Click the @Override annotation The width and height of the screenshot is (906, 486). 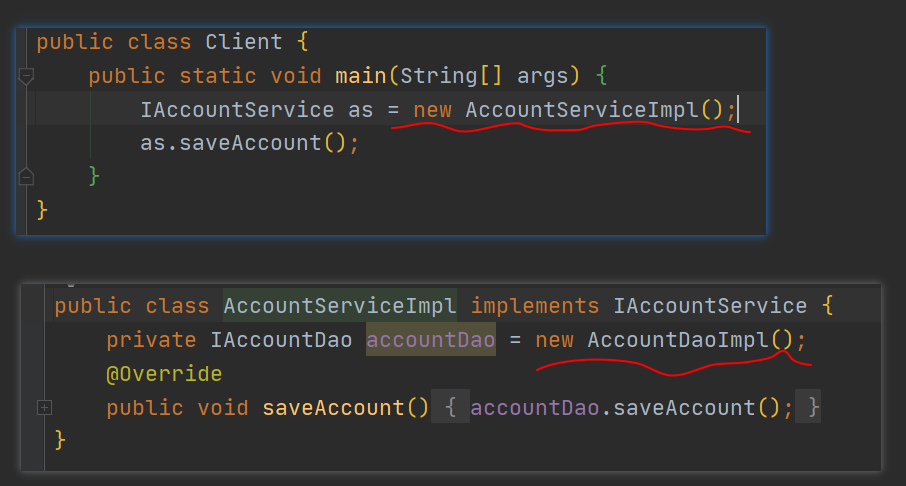[164, 374]
